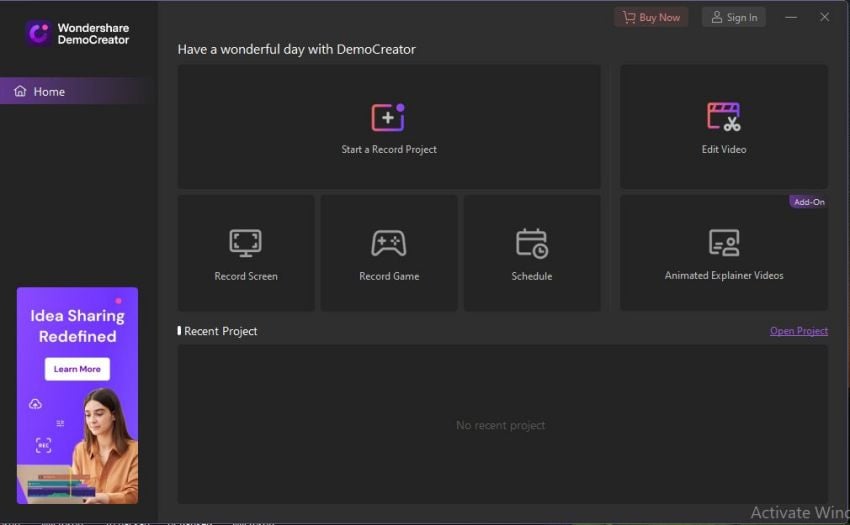This screenshot has height=525, width=850.
Task: Select the Record Screen monitor icon
Action: 246,243
